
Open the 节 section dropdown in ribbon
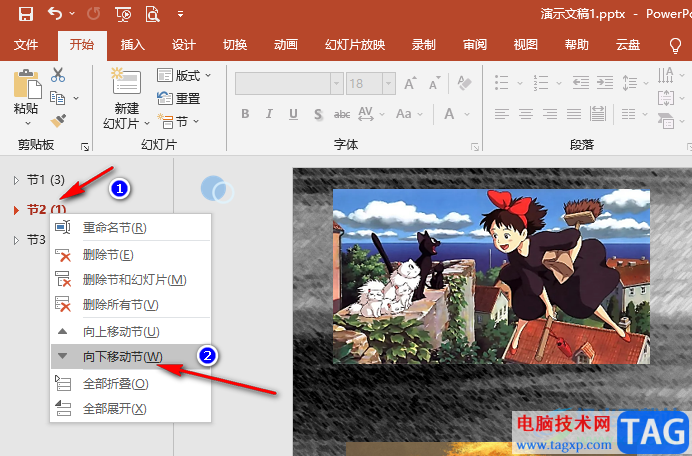(x=179, y=121)
